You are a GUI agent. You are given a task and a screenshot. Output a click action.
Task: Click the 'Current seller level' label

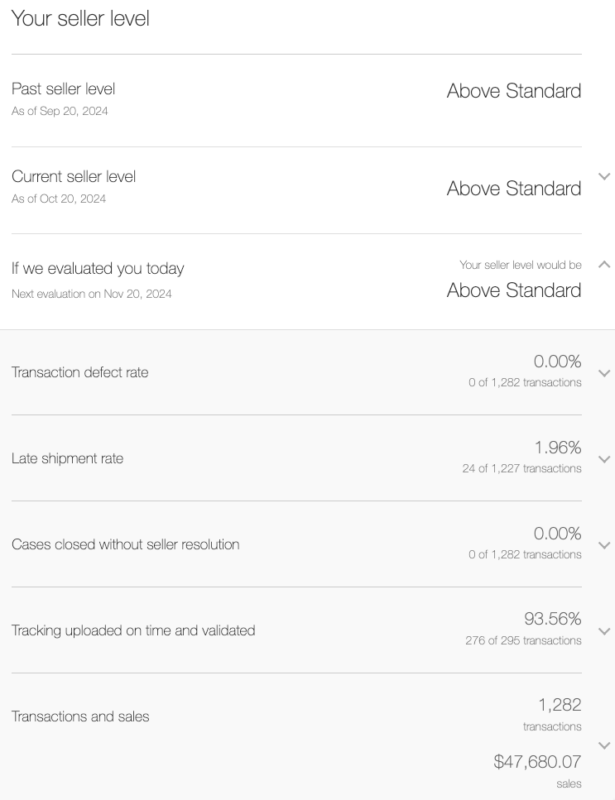(73, 177)
